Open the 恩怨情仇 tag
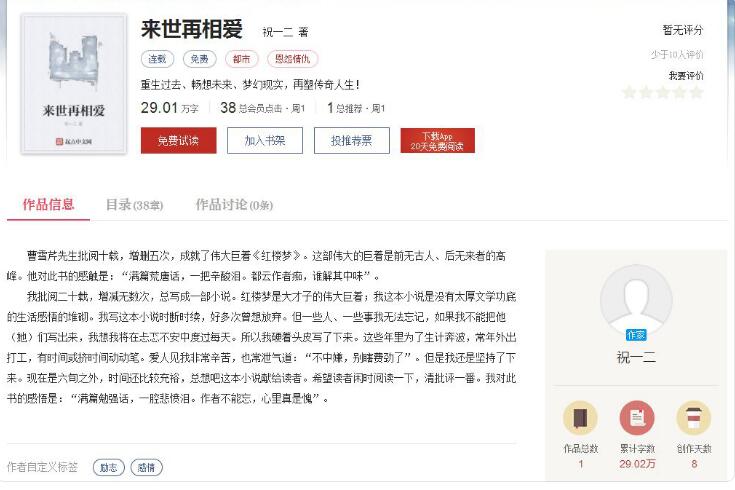Image resolution: width=735 pixels, height=490 pixels. (292, 59)
